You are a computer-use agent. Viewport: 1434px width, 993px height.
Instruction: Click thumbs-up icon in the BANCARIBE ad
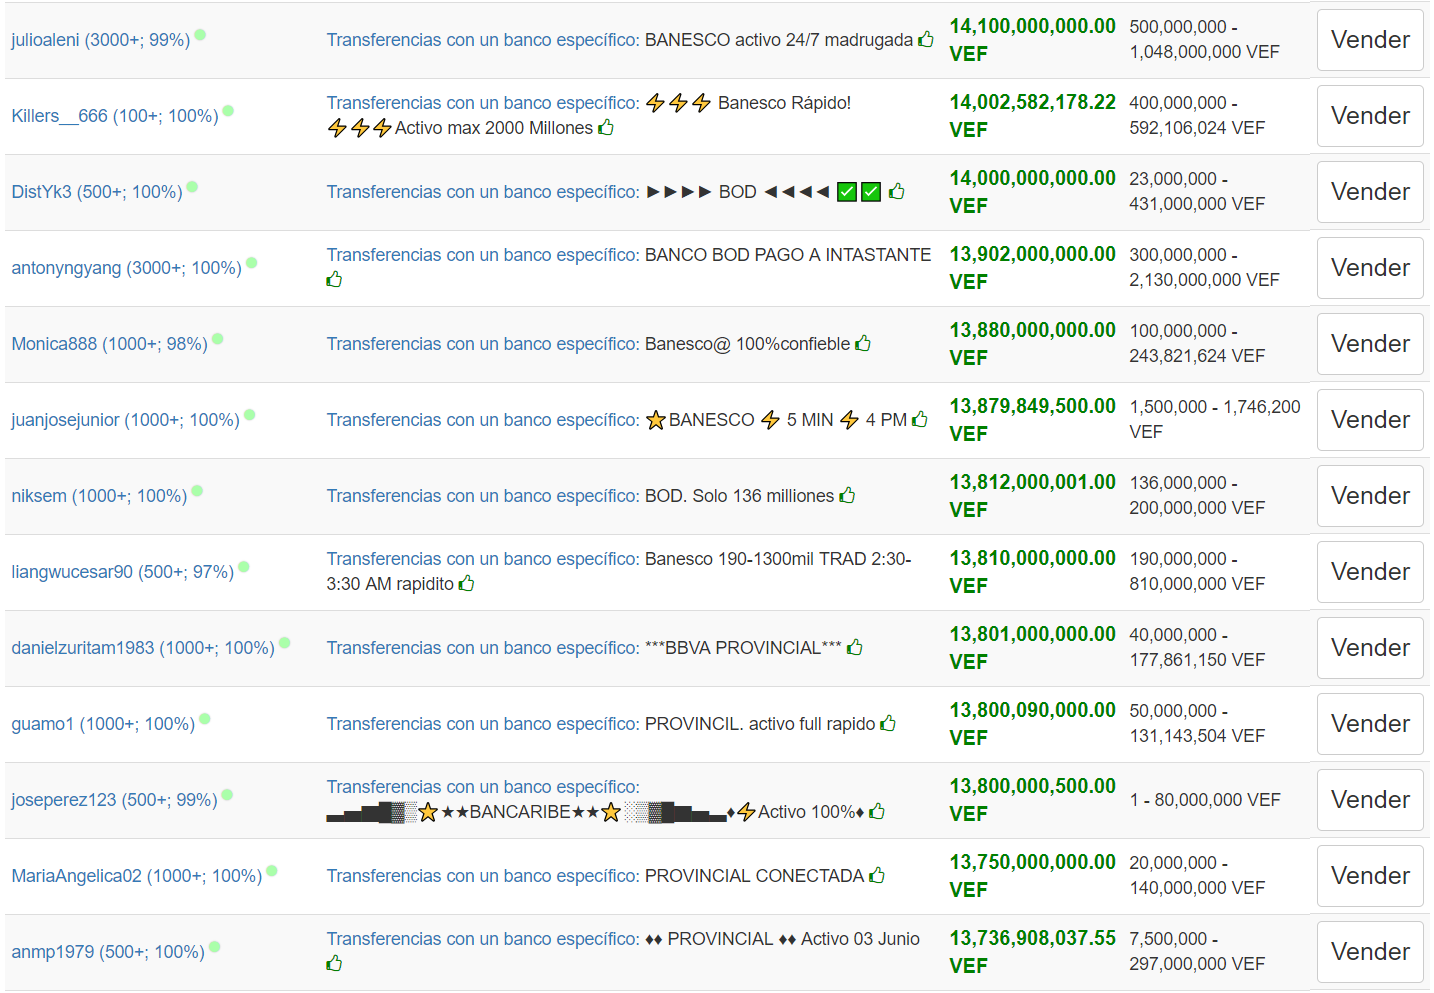pyautogui.click(x=877, y=811)
